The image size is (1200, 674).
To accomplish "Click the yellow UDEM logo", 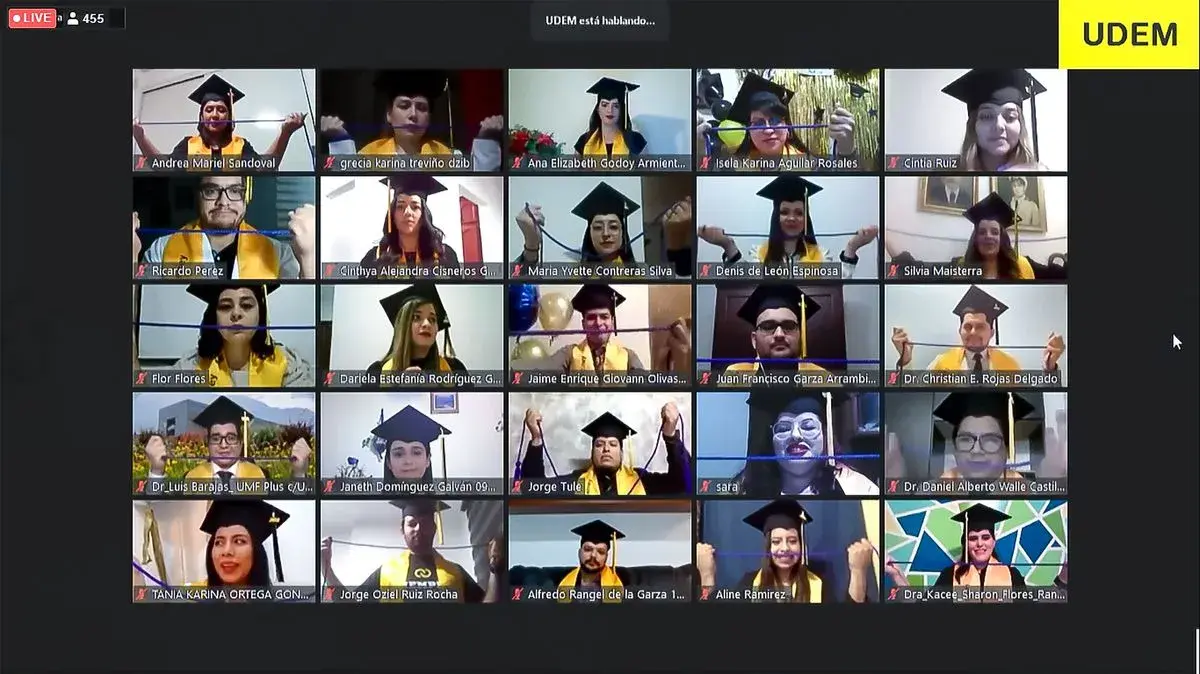I will coord(1129,34).
